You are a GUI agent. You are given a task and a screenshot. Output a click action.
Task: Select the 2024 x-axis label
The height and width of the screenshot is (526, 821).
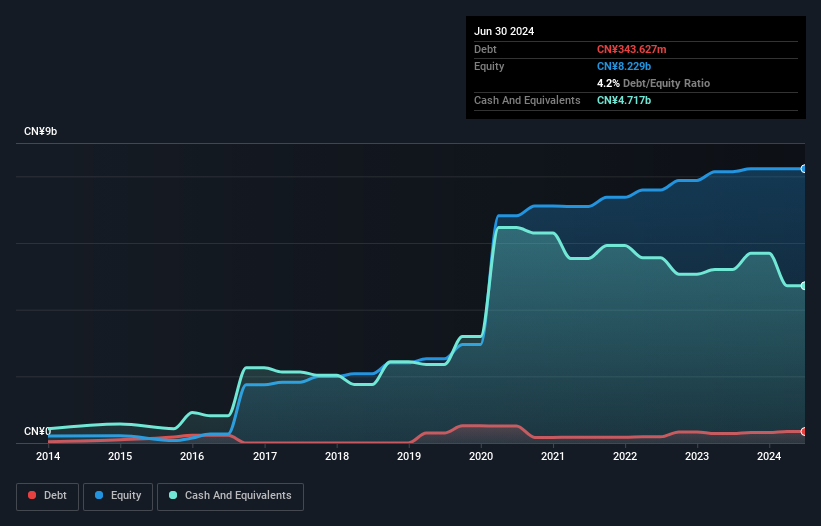tap(769, 456)
